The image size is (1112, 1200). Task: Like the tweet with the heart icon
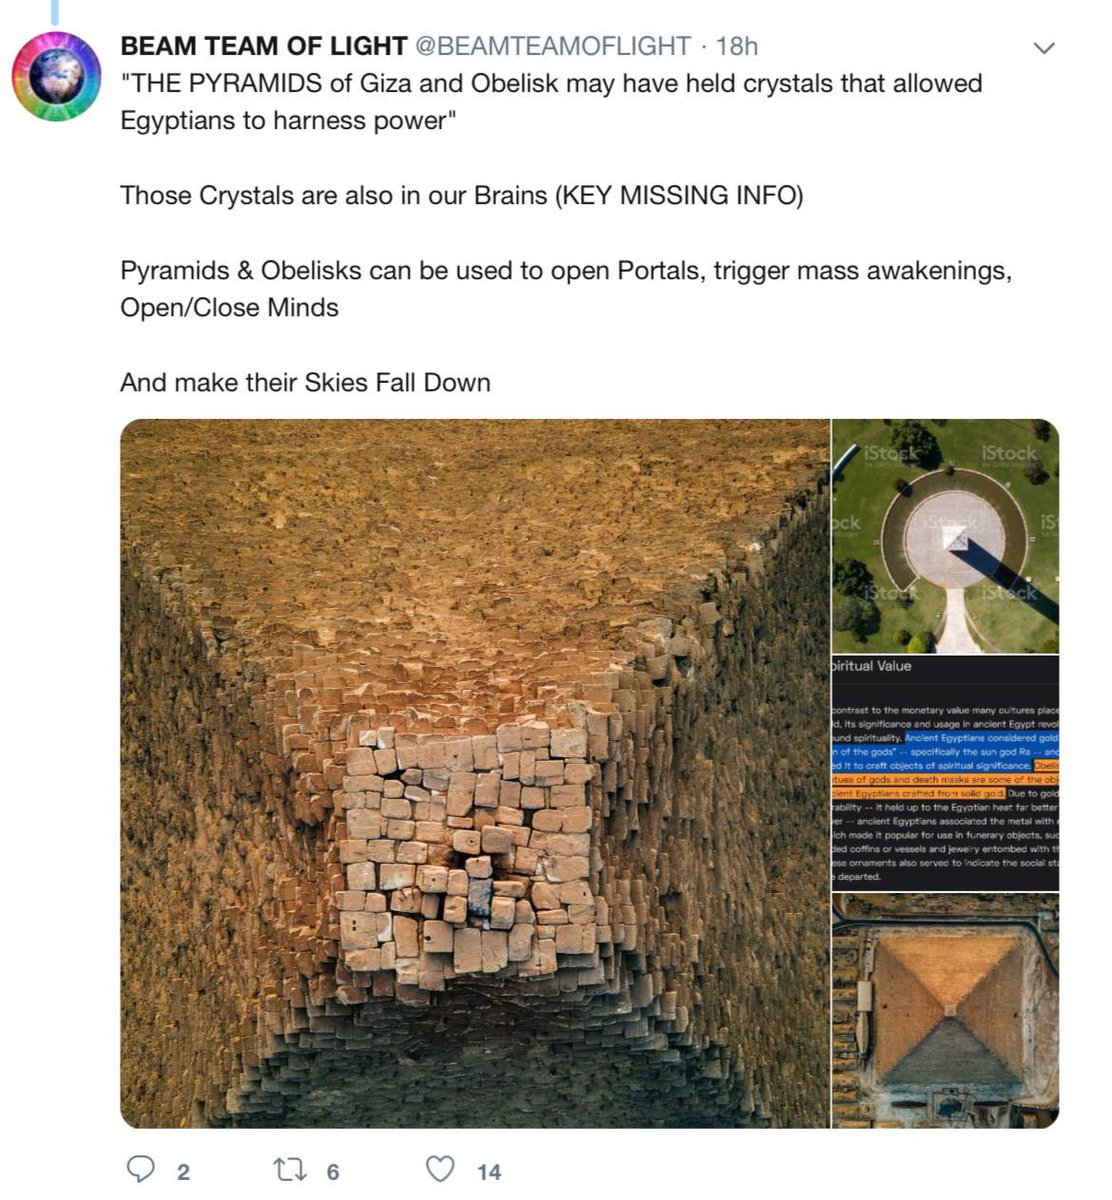[x=441, y=1170]
